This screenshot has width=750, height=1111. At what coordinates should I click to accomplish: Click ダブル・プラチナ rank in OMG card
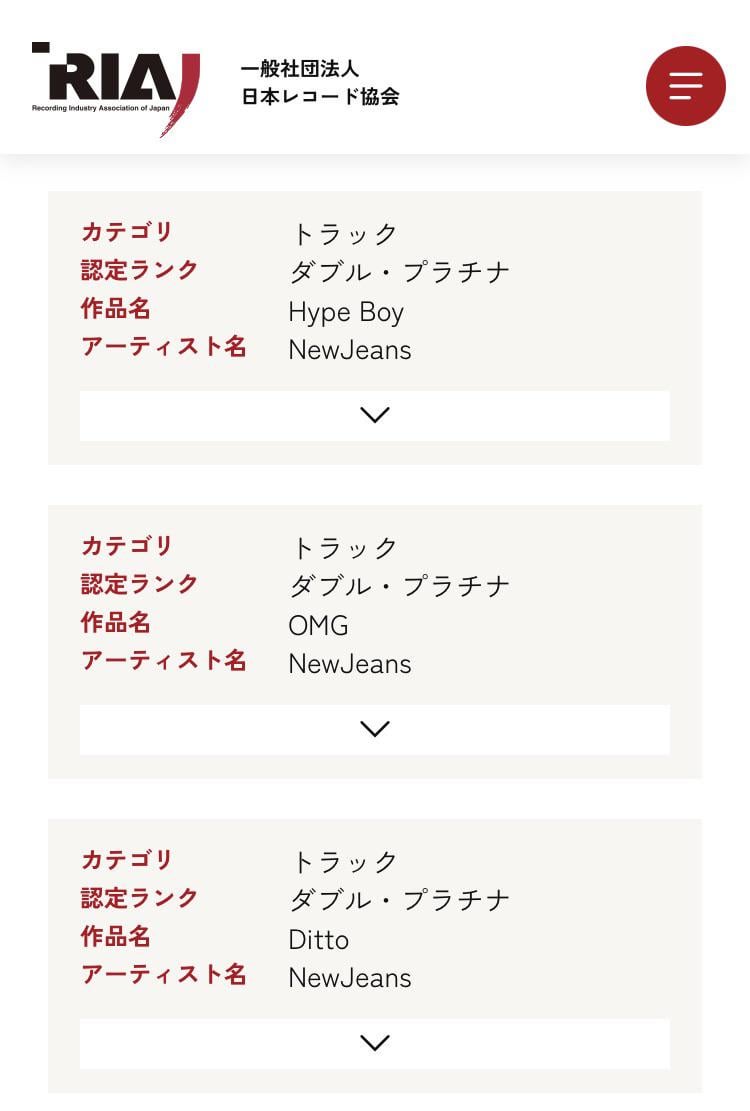400,586
